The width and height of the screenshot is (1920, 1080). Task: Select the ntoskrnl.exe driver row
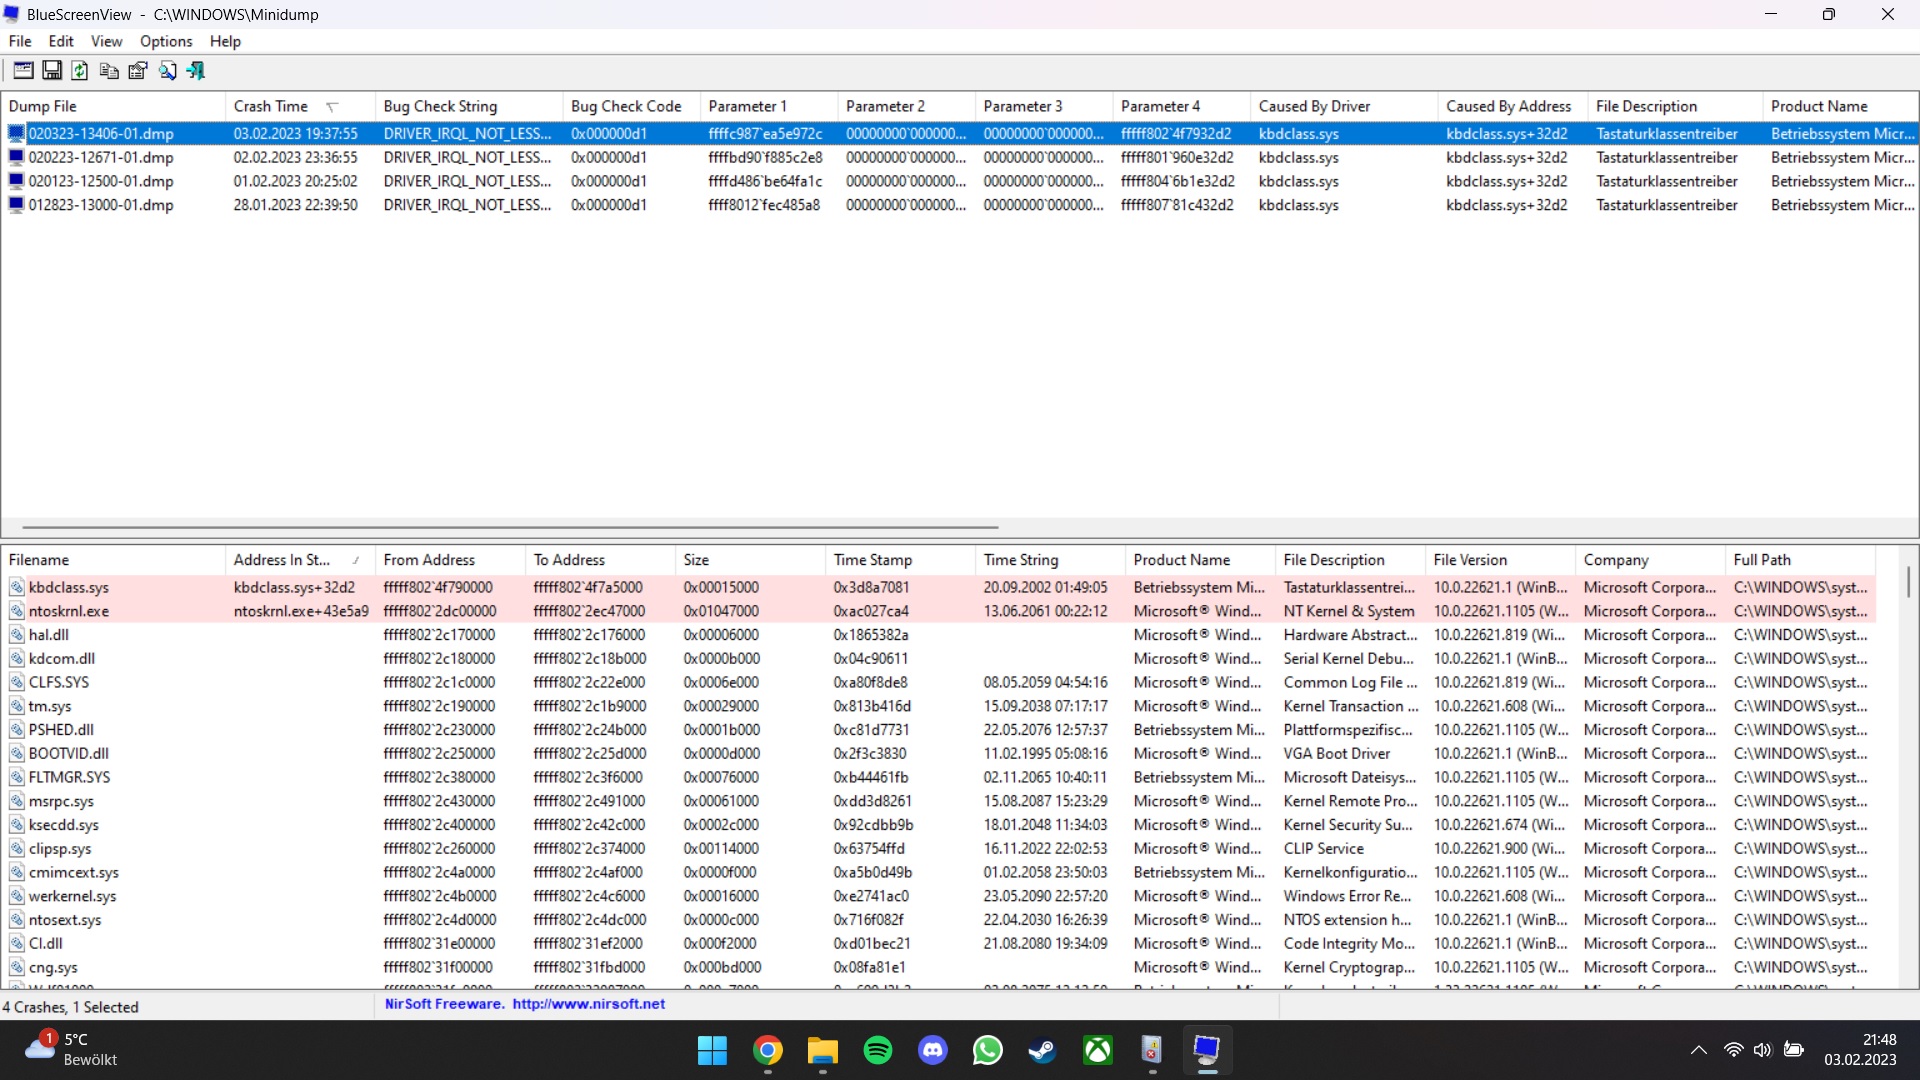pyautogui.click(x=69, y=611)
